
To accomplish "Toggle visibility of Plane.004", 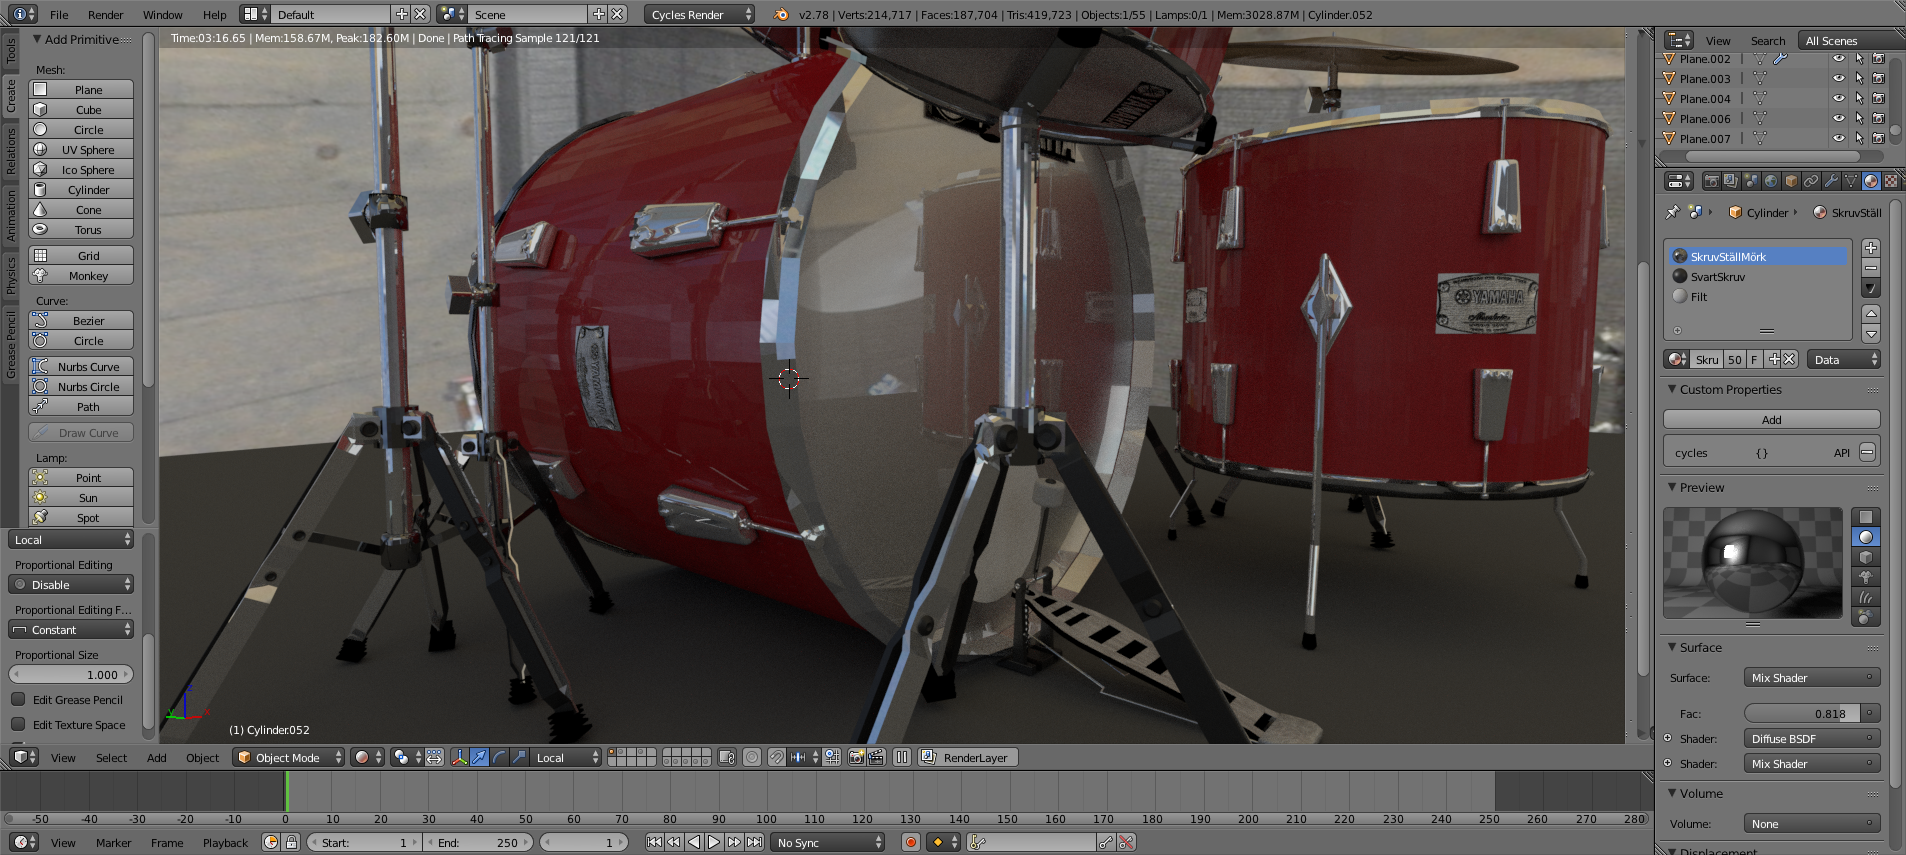I will 1838,99.
